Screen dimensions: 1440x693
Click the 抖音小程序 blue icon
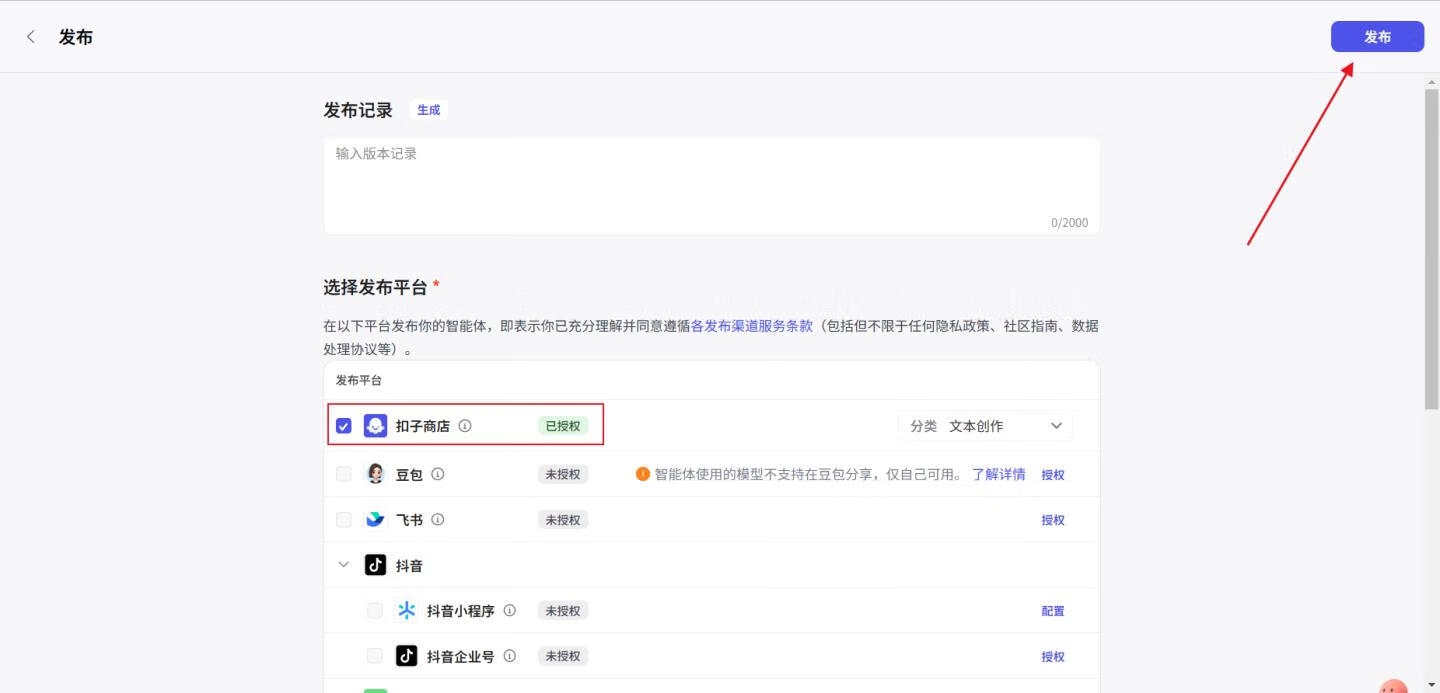(x=408, y=610)
